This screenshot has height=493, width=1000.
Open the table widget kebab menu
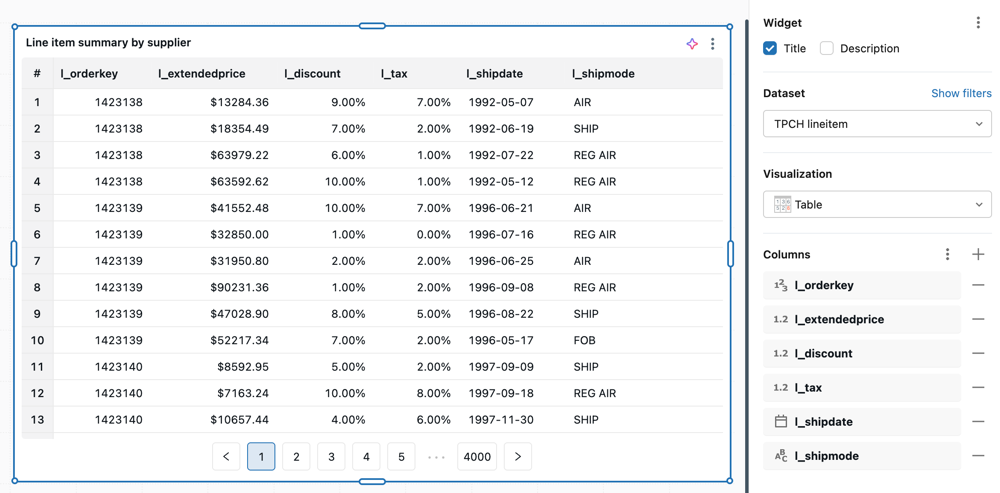[713, 44]
